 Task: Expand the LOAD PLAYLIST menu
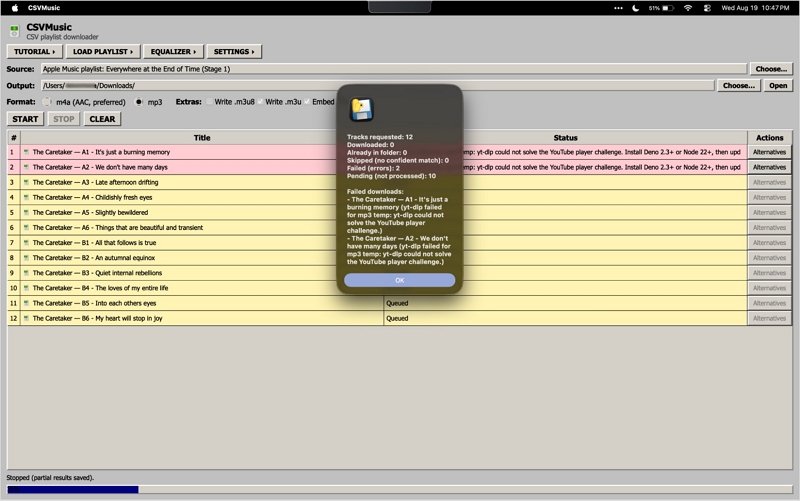pyautogui.click(x=103, y=52)
